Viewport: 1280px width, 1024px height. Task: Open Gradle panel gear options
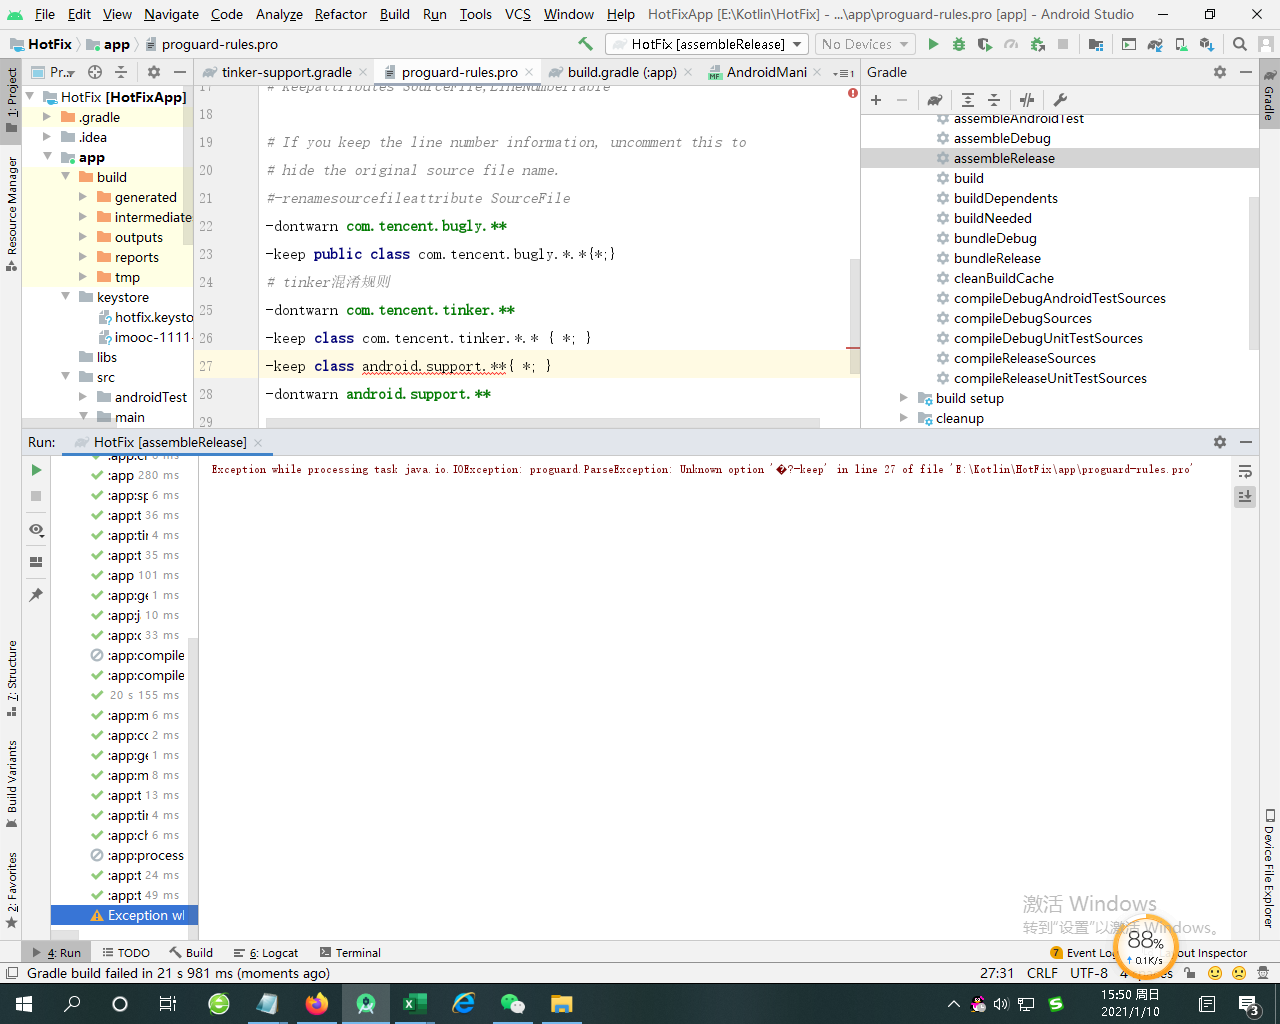click(x=1220, y=72)
